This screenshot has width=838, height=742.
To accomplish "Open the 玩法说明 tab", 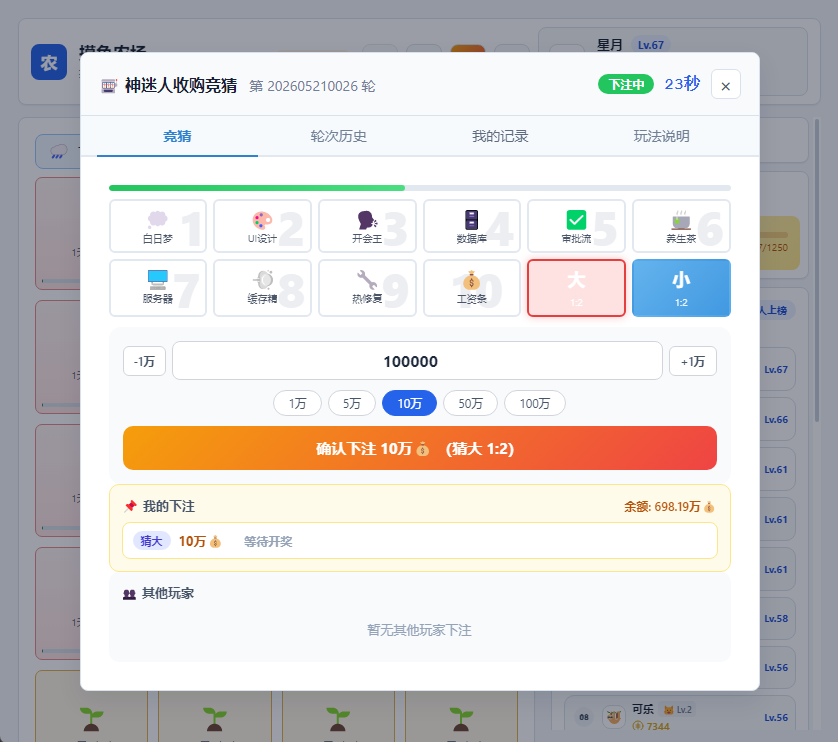I will [662, 136].
